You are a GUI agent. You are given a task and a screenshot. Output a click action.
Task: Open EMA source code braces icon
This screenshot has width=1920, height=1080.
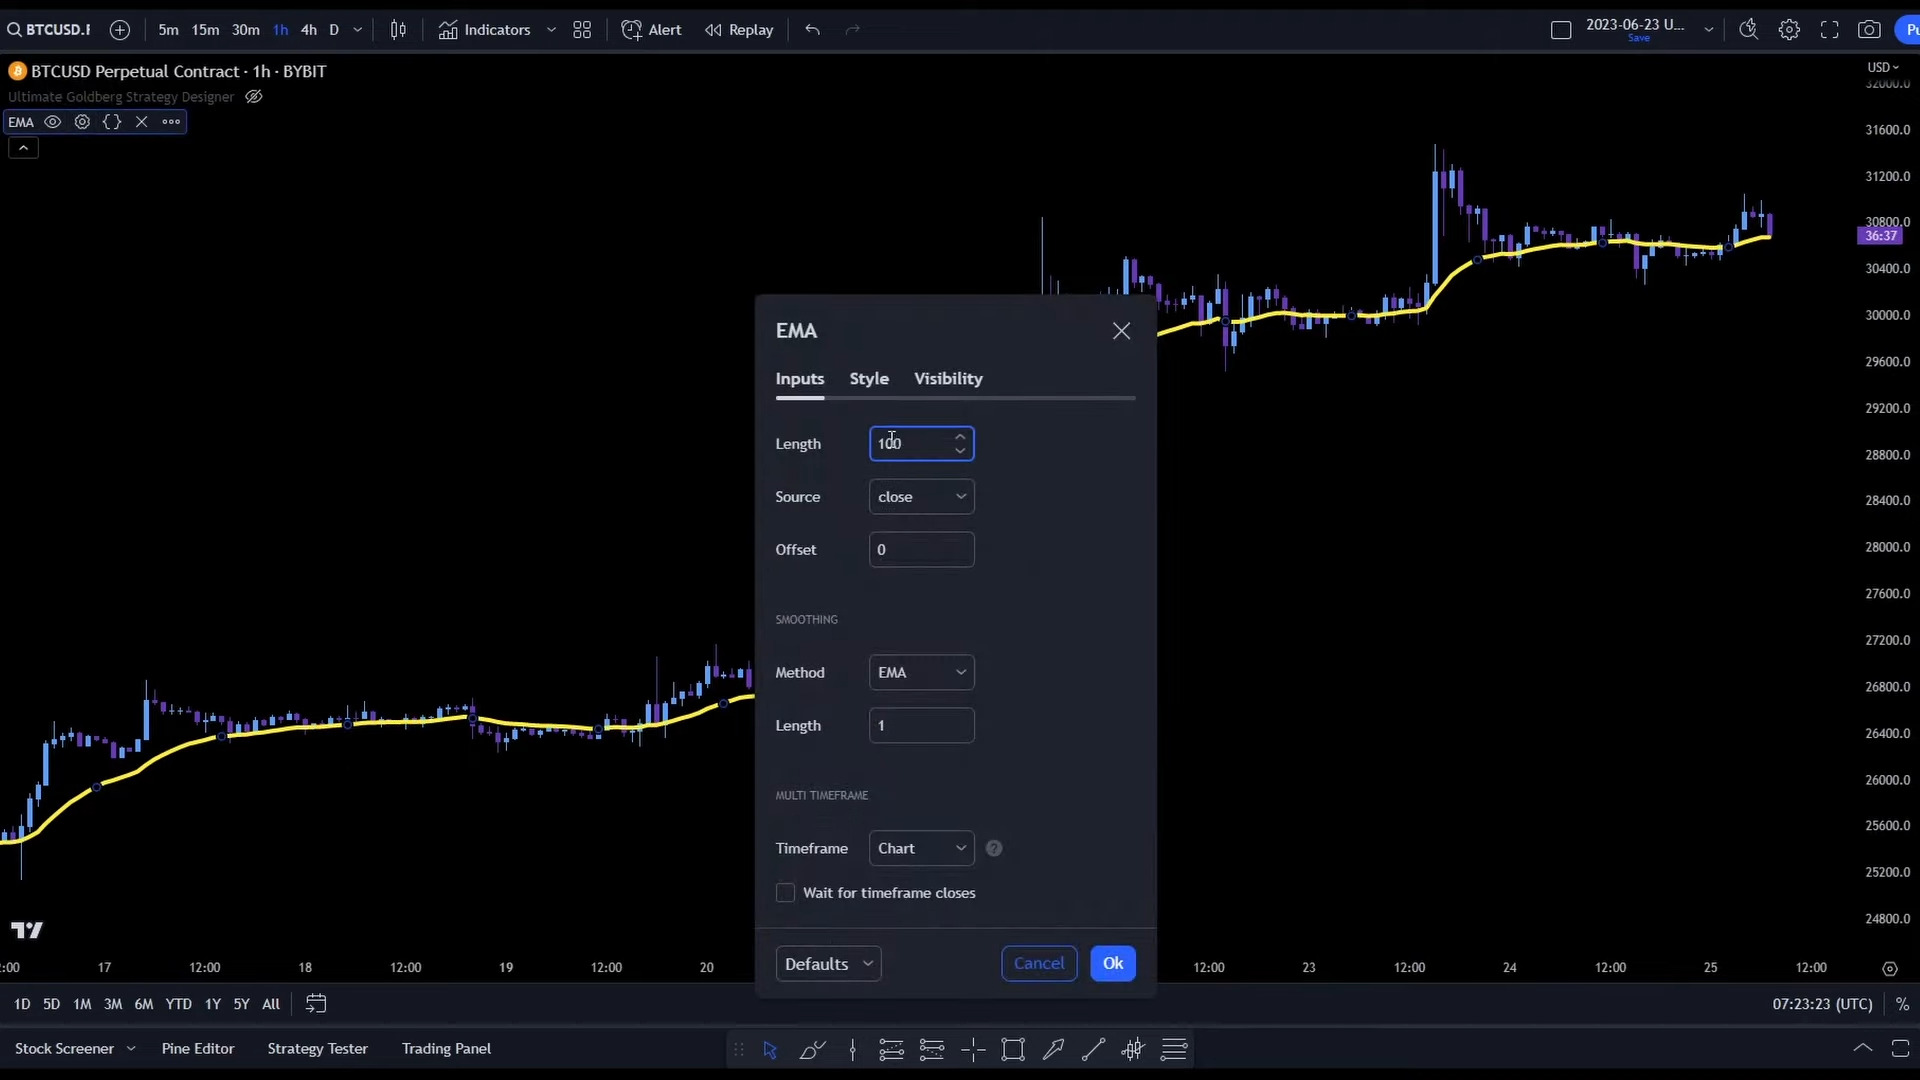click(x=112, y=122)
